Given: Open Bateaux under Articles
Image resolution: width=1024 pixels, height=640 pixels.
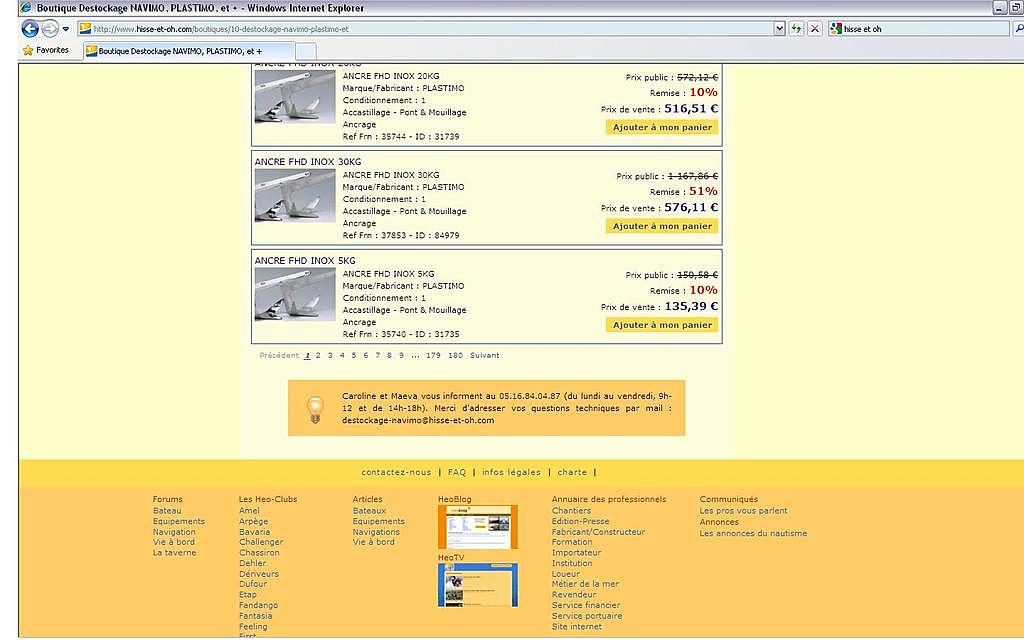Looking at the screenshot, I should click(x=370, y=511).
